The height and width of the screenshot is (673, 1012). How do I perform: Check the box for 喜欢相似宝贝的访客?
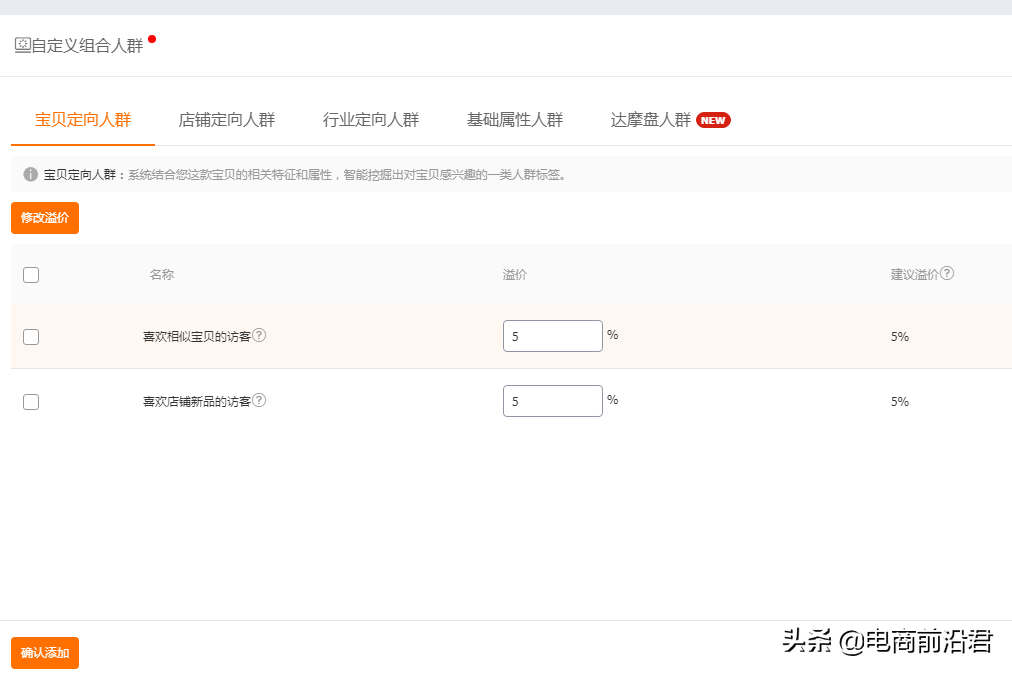(31, 337)
